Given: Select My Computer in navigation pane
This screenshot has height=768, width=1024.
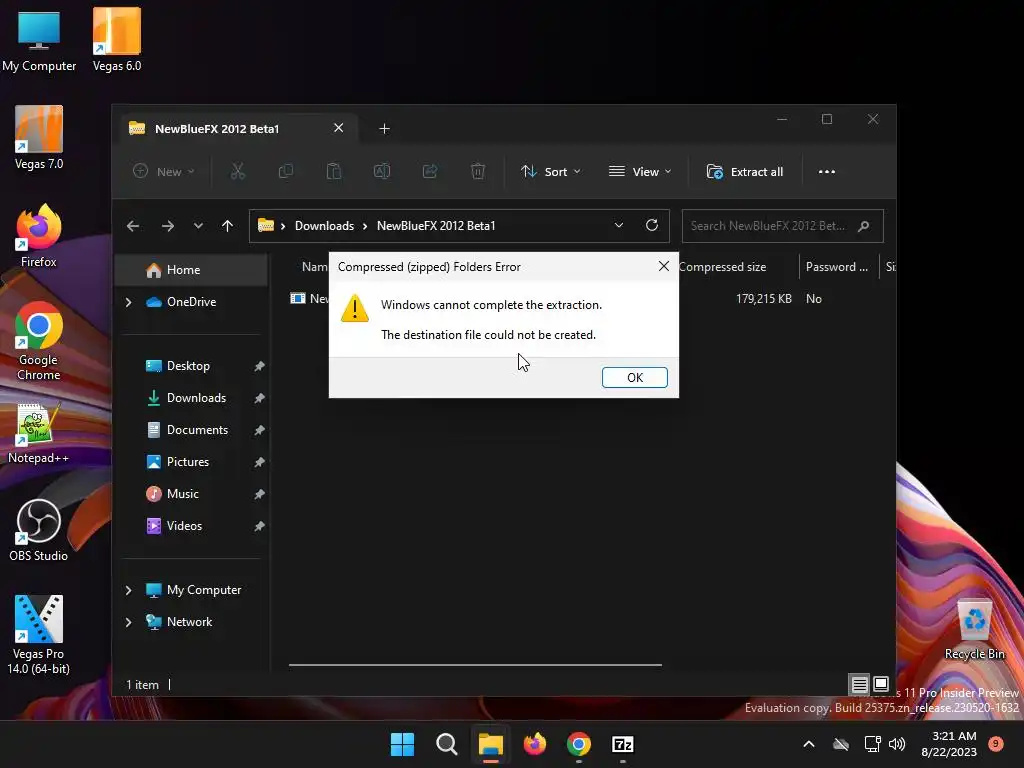Looking at the screenshot, I should click(x=204, y=590).
